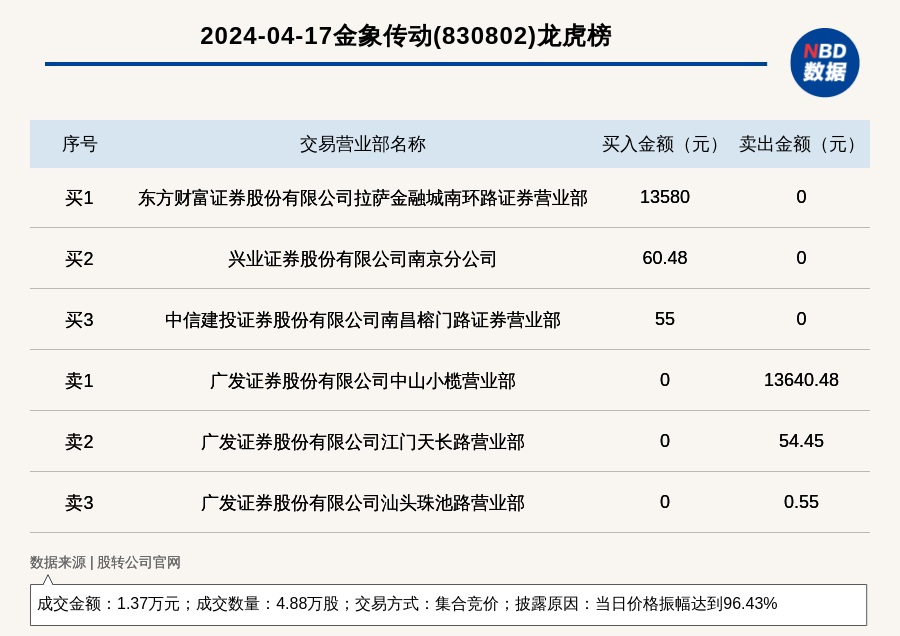Viewport: 900px width, 636px height.
Task: Select the 卖1 row label
Action: tap(79, 381)
